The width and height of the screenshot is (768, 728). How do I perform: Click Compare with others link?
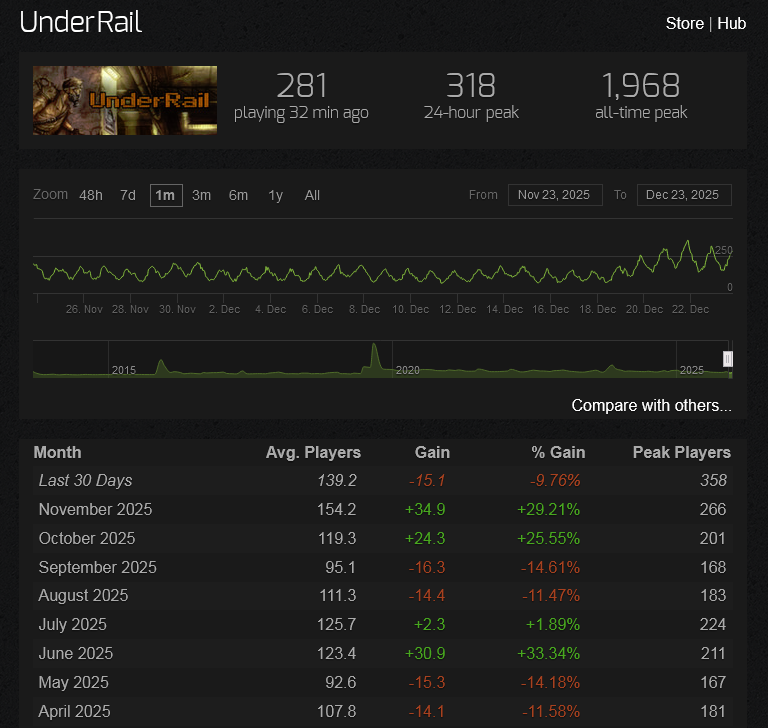(x=651, y=406)
